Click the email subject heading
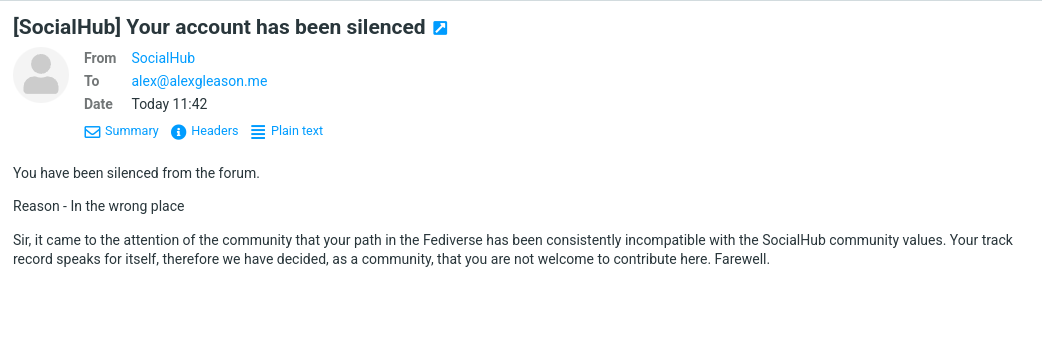 point(219,27)
